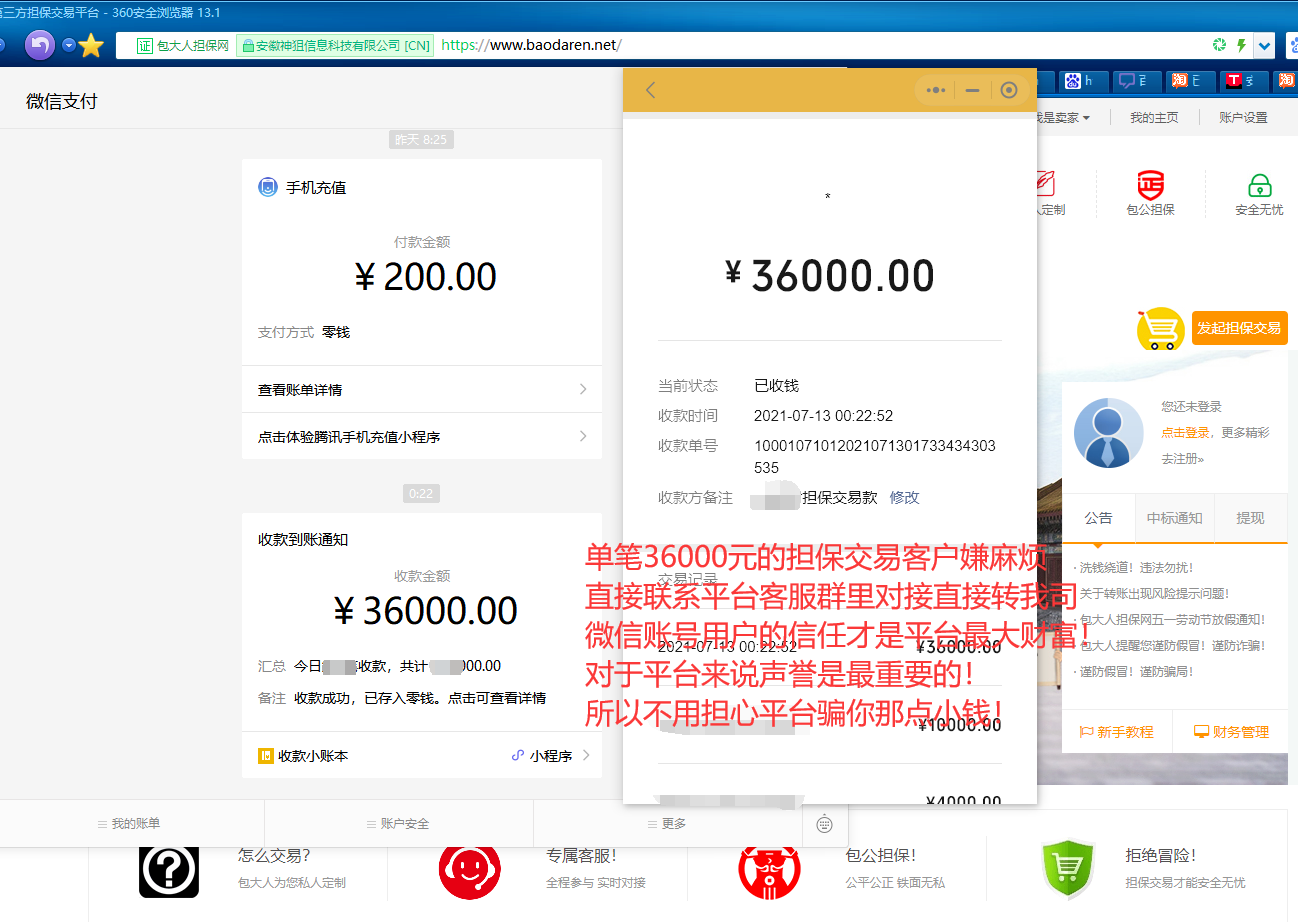Click the purple browser back/undo button

[x=40, y=45]
